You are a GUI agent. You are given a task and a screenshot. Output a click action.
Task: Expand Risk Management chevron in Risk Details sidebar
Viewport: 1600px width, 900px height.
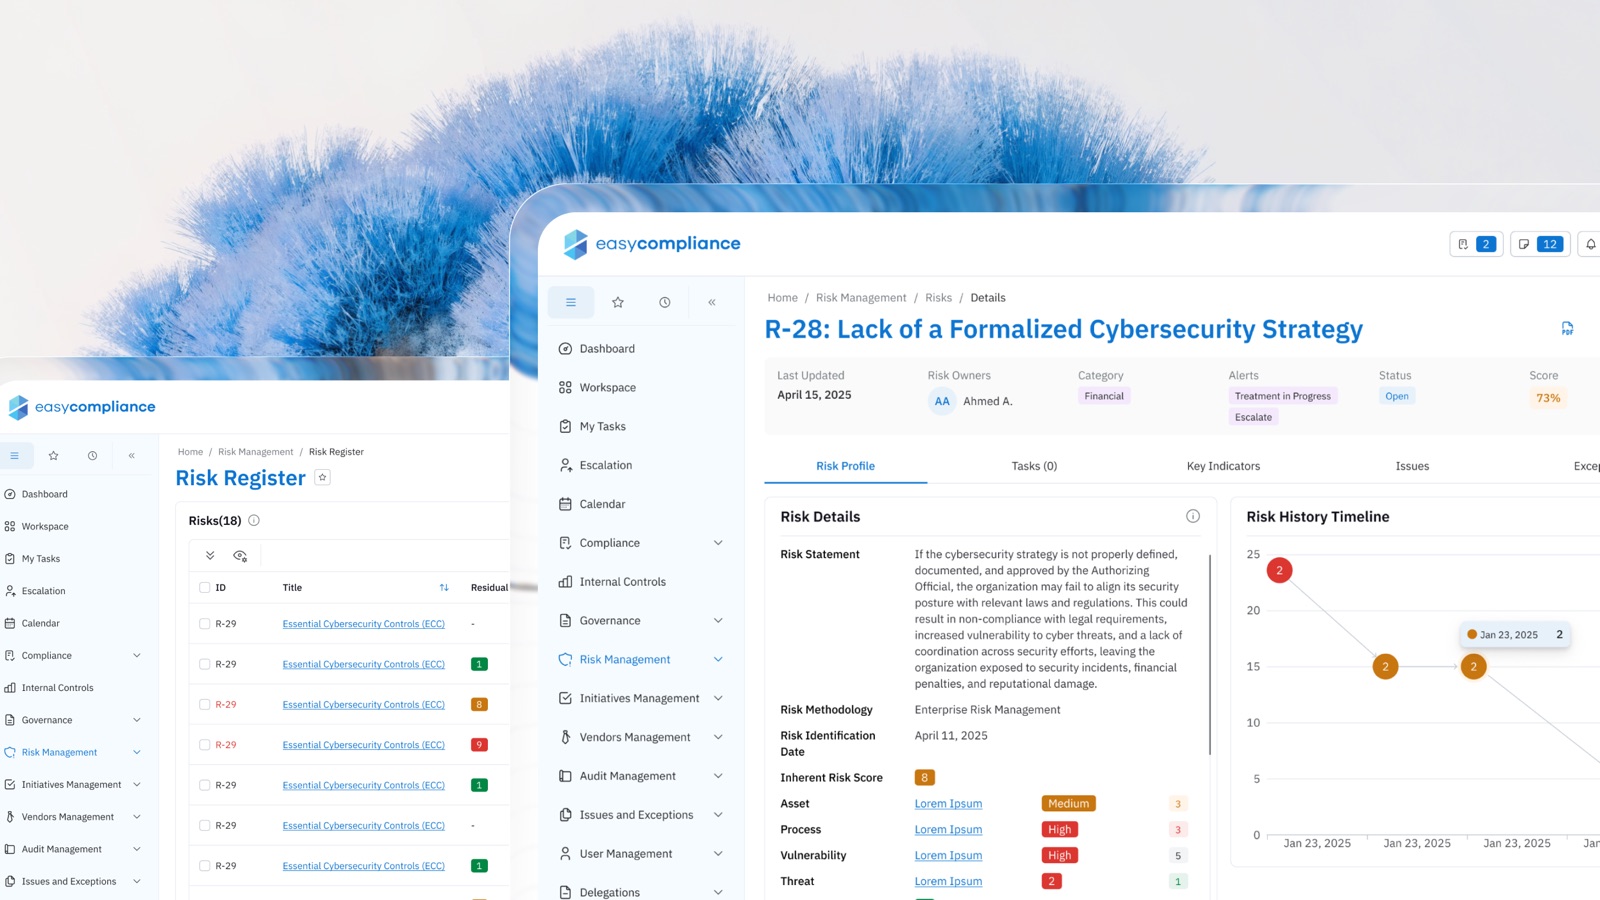click(718, 660)
